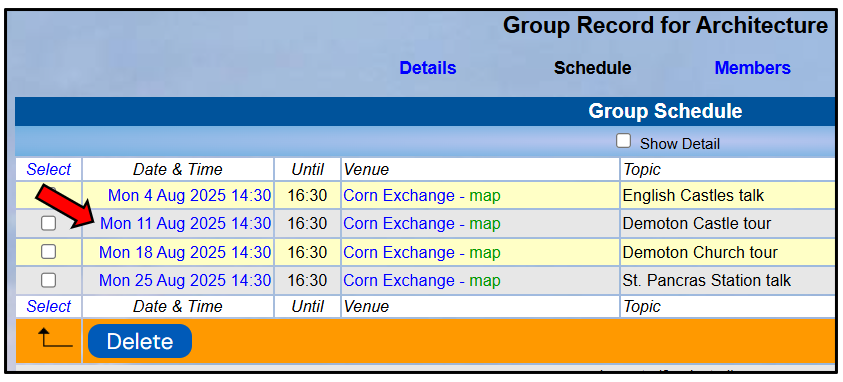Open the Mon 4 Aug 2025 14:30 event

189,196
